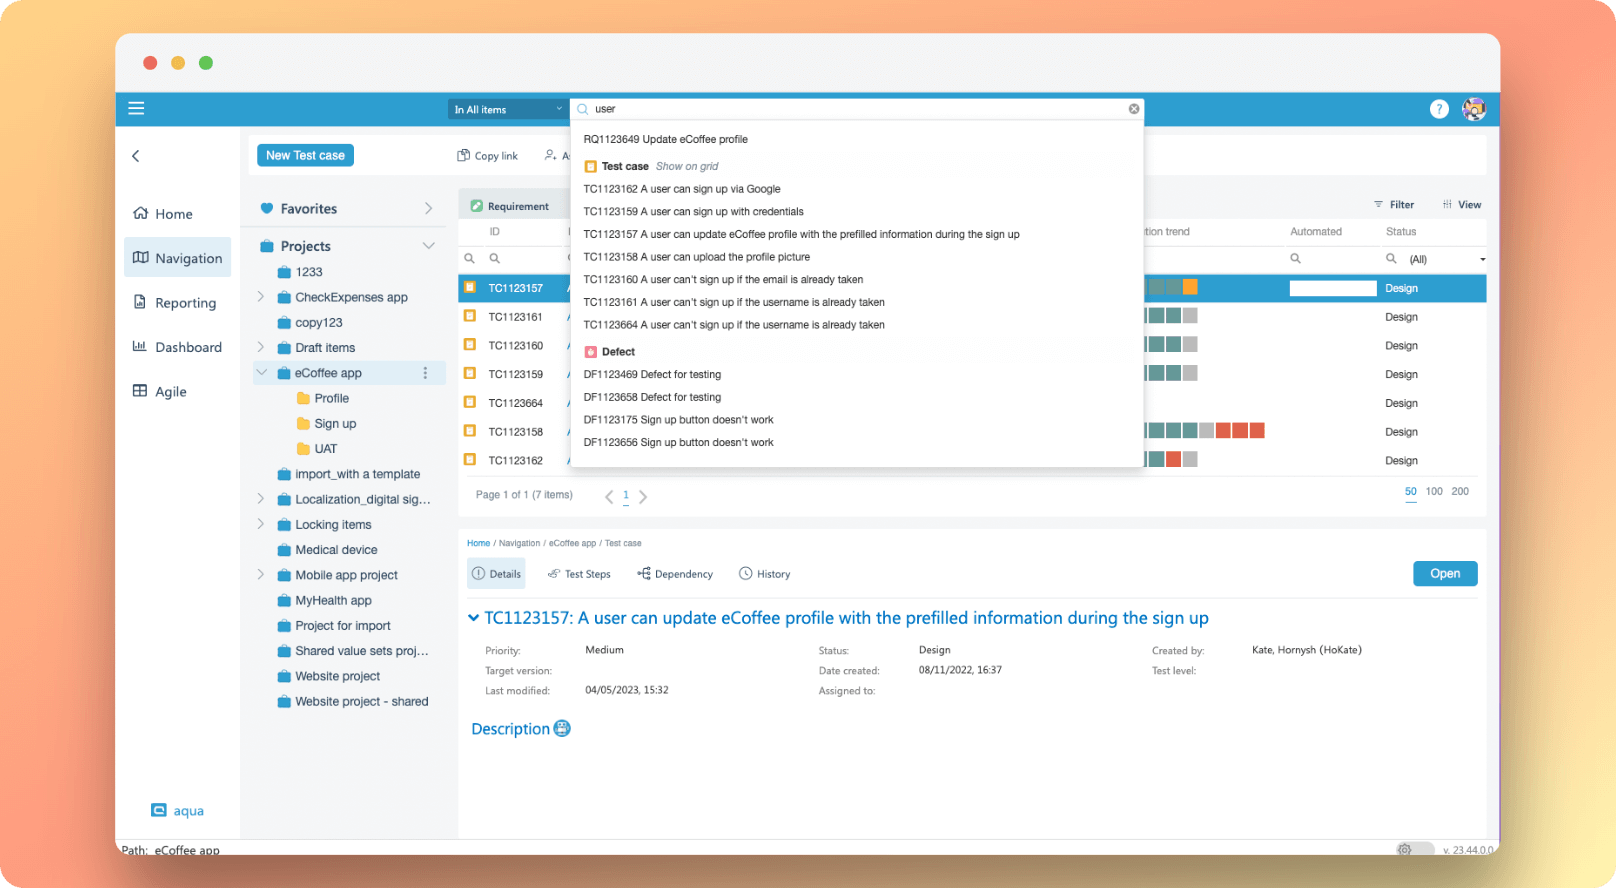Open the 'In All items' search scope dropdown
The image size is (1616, 888).
[x=508, y=109]
